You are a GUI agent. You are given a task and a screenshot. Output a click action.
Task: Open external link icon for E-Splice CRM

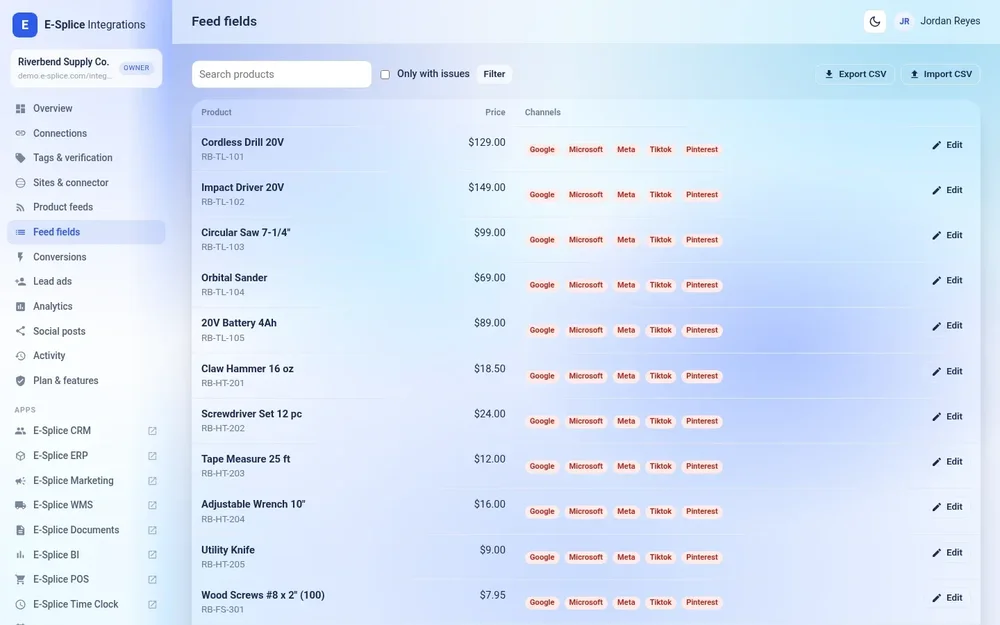click(x=152, y=431)
